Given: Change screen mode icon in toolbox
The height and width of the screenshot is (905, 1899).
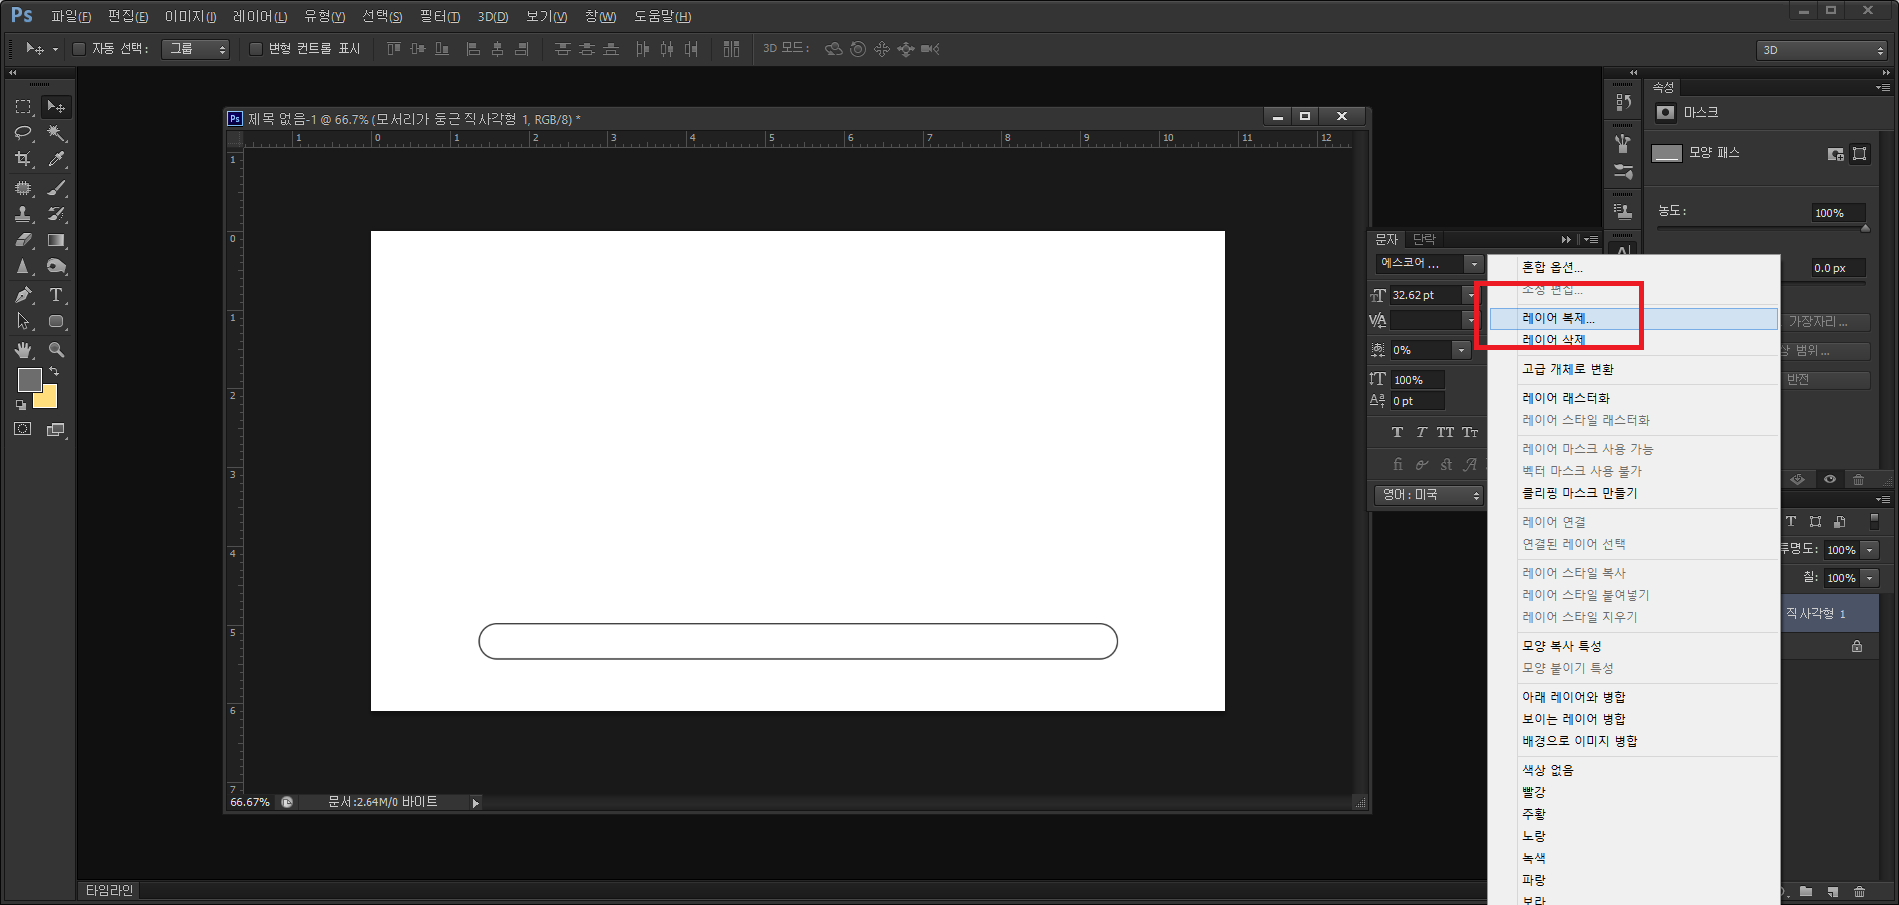Looking at the screenshot, I should pyautogui.click(x=56, y=430).
